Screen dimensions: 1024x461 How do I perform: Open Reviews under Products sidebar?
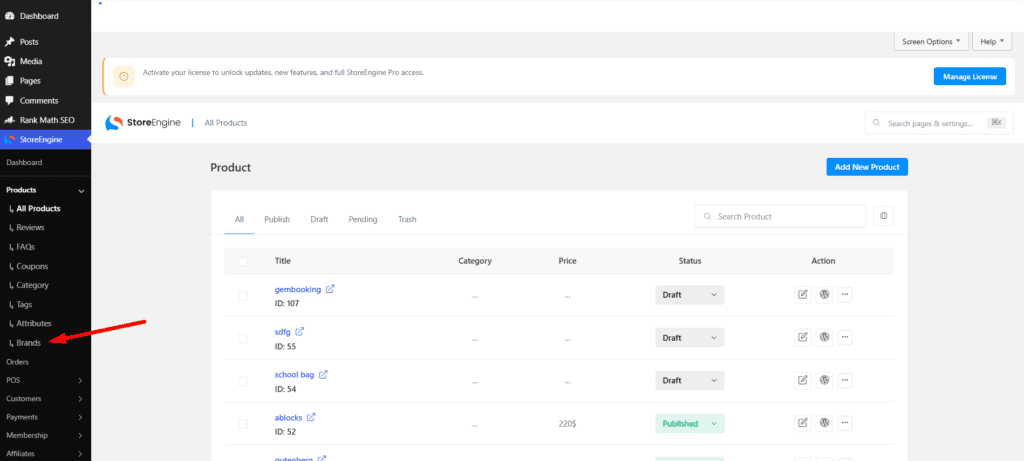30,227
